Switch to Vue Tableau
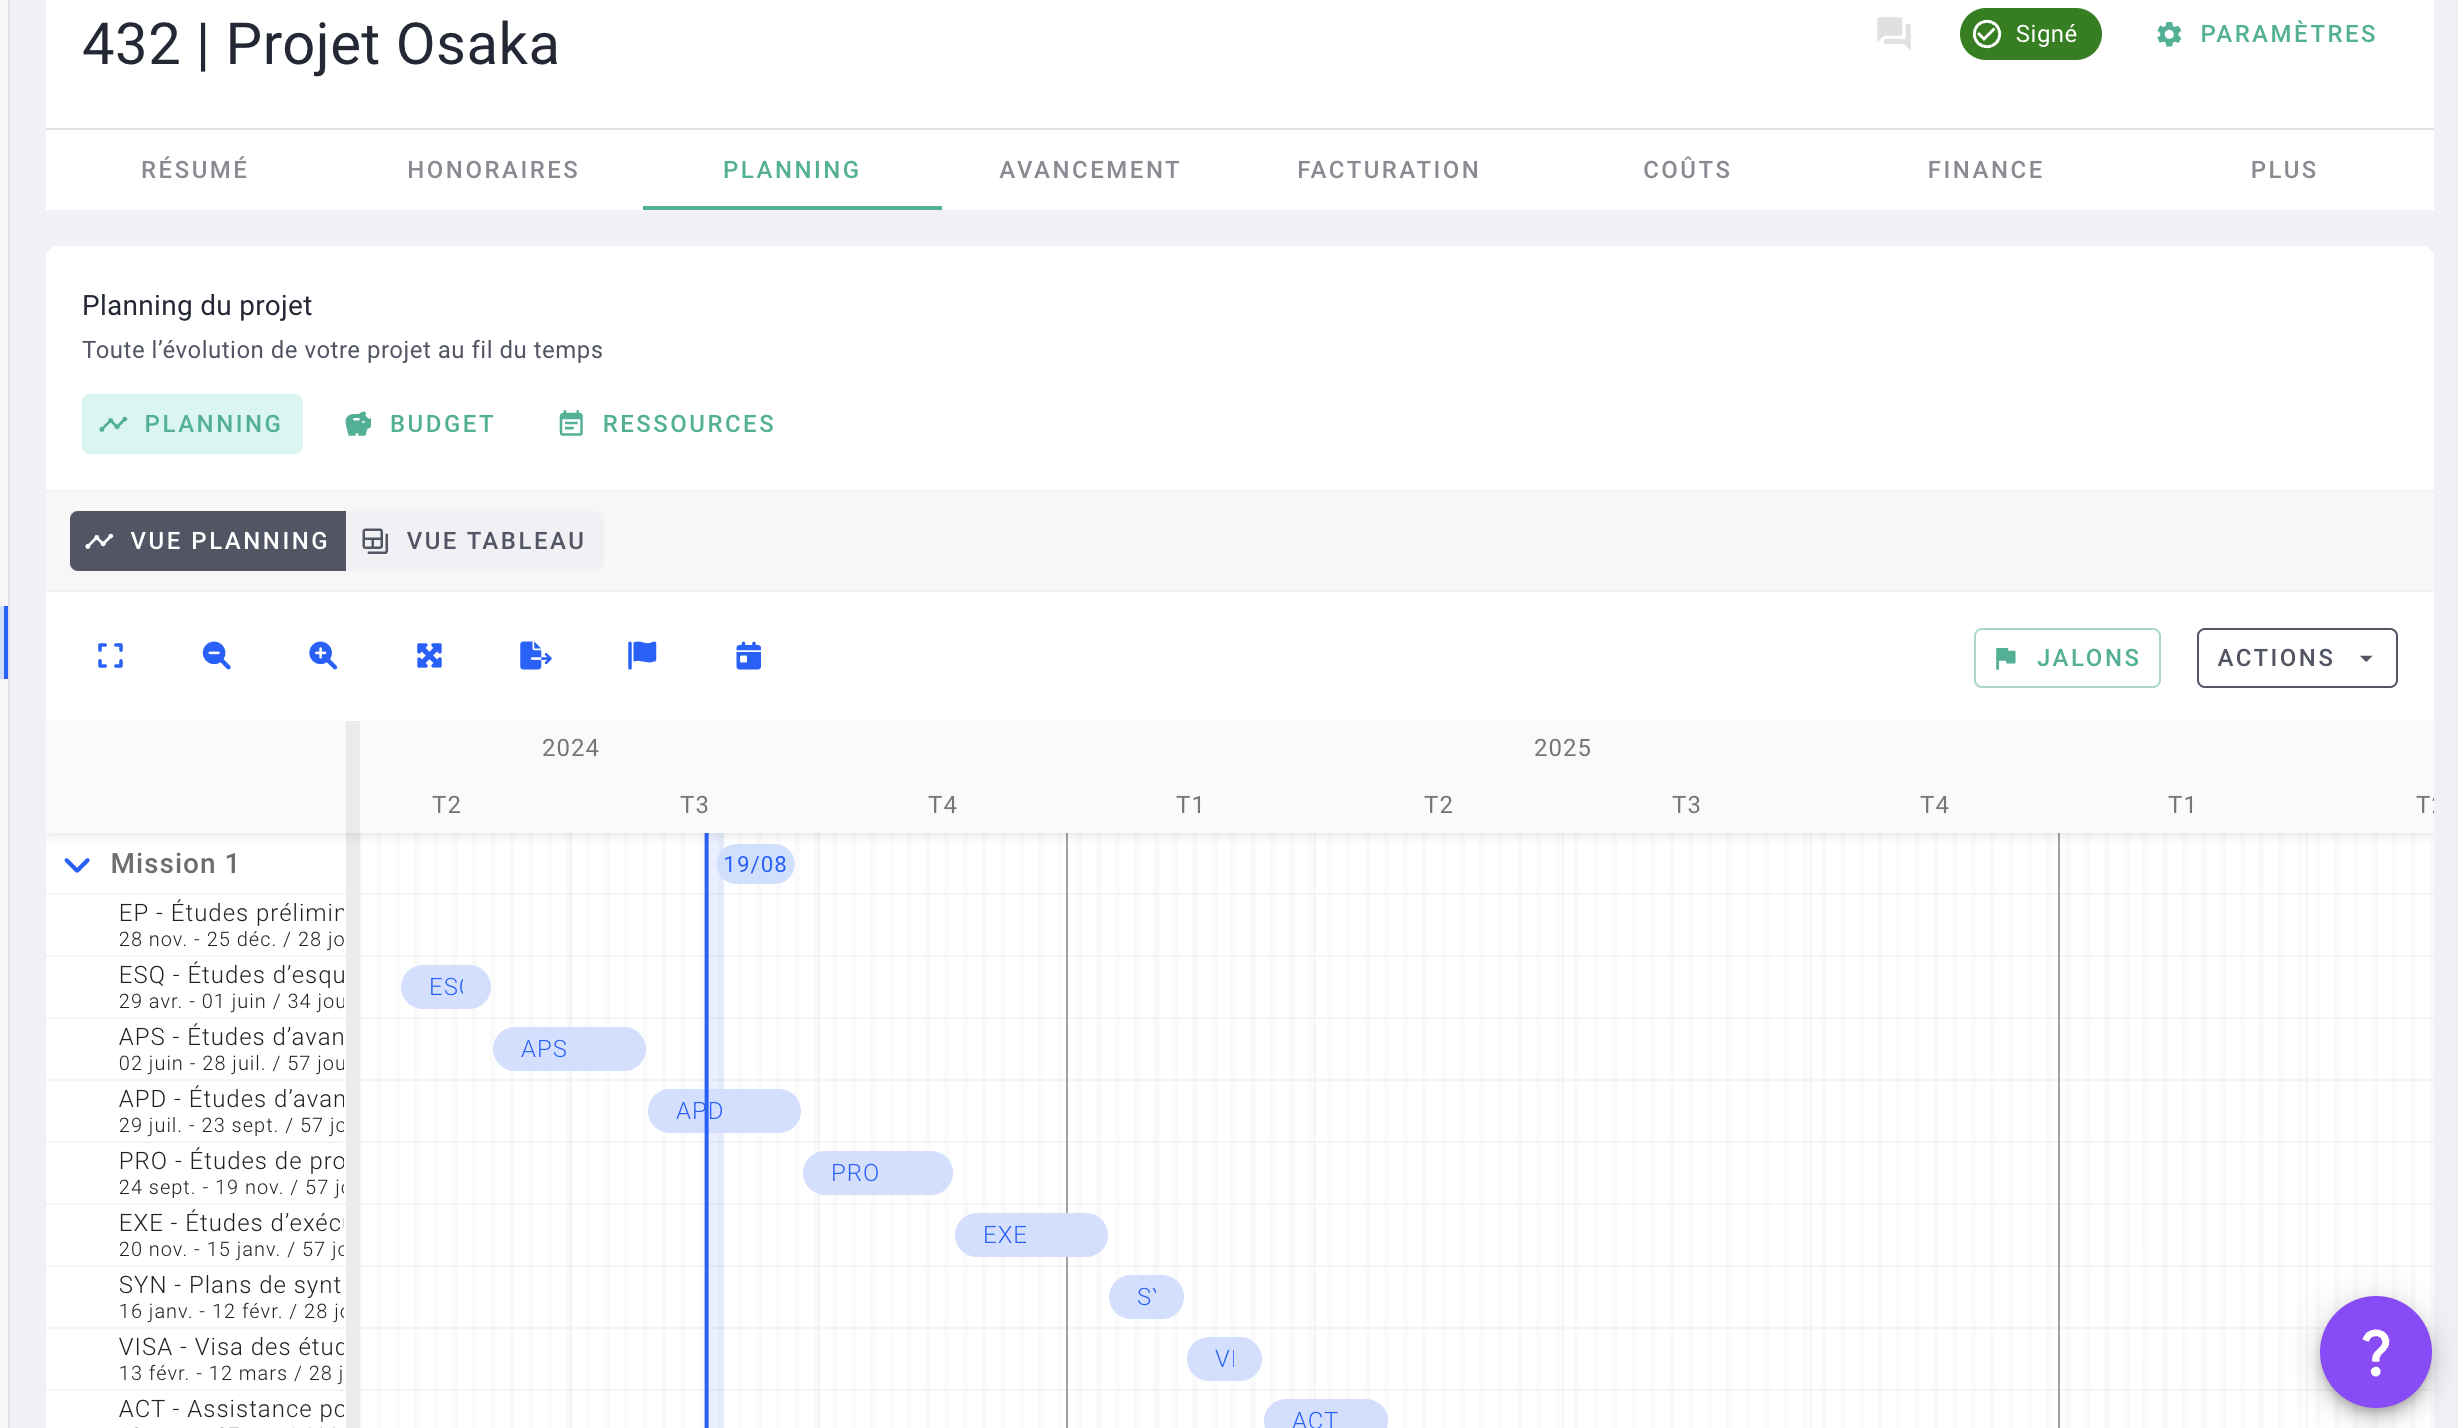 click(x=475, y=541)
